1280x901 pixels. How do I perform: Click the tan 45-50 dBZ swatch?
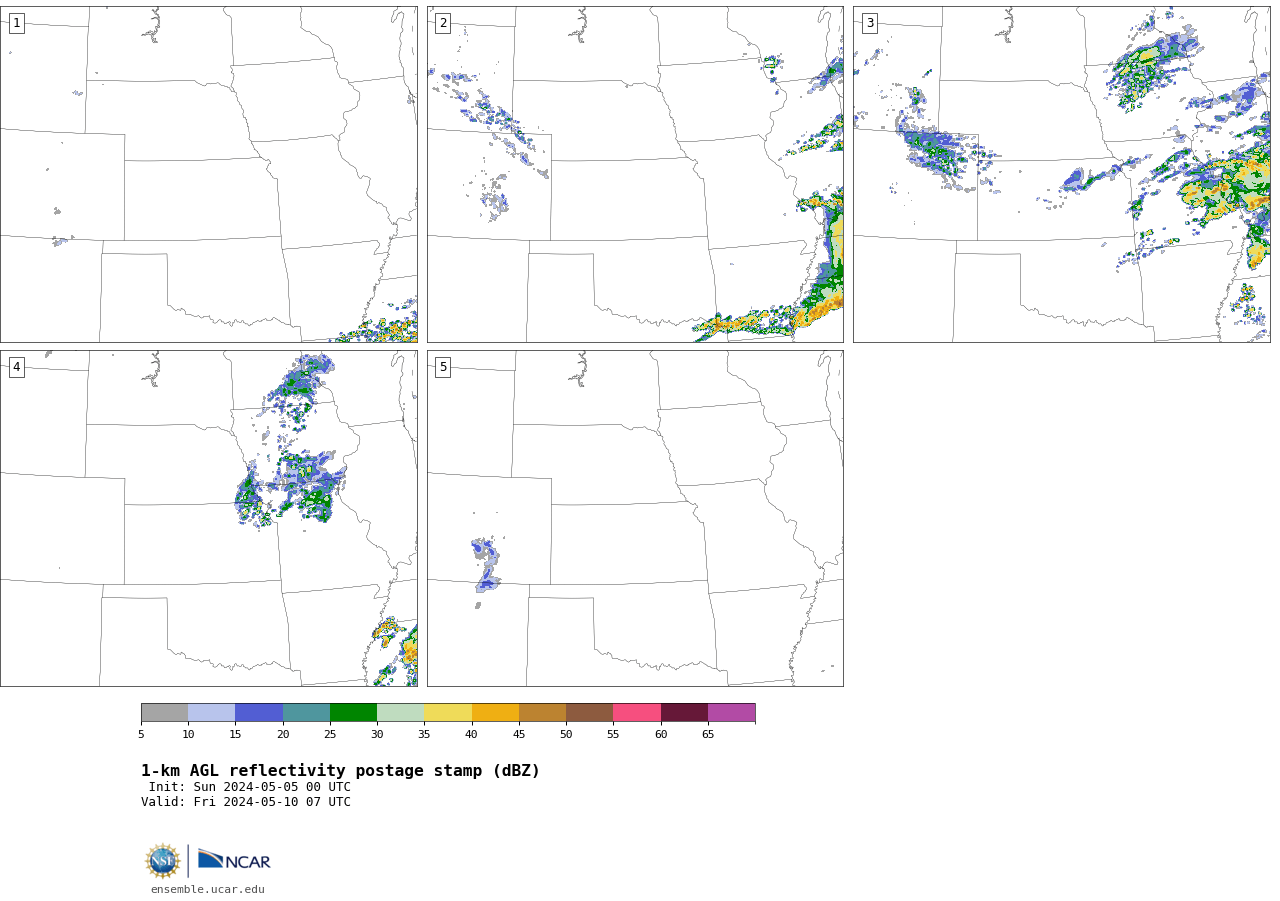542,712
